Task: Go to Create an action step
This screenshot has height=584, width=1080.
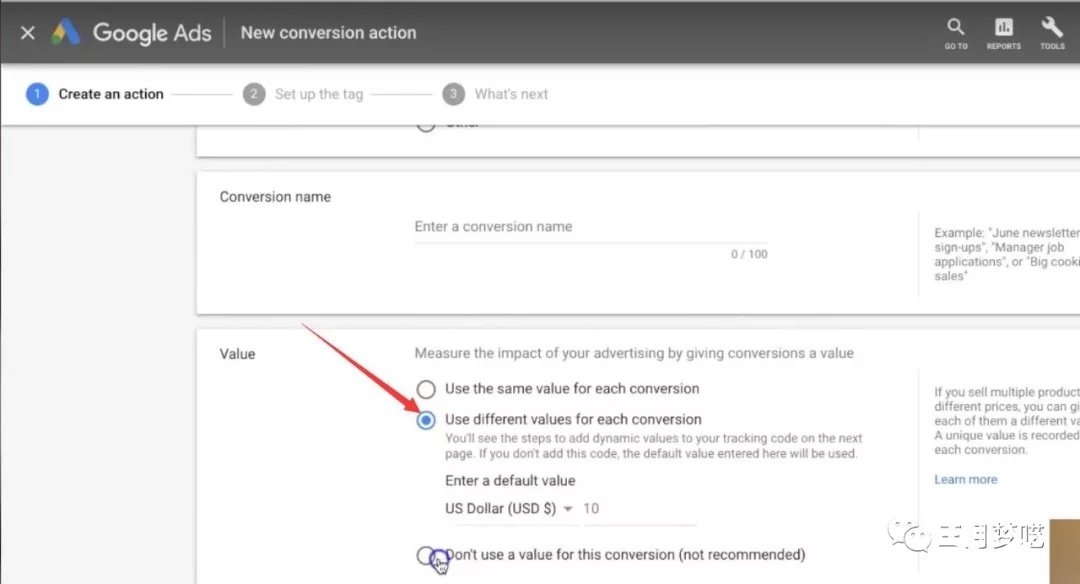Action: pos(111,94)
